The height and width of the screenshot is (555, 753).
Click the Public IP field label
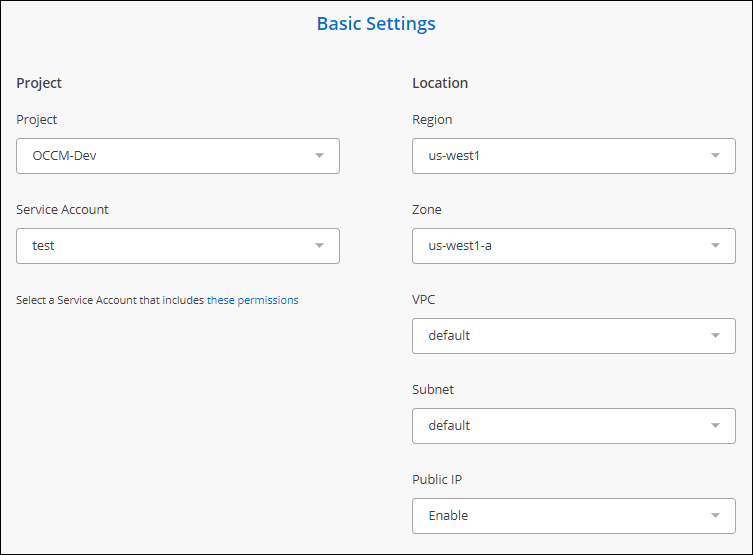(x=437, y=480)
